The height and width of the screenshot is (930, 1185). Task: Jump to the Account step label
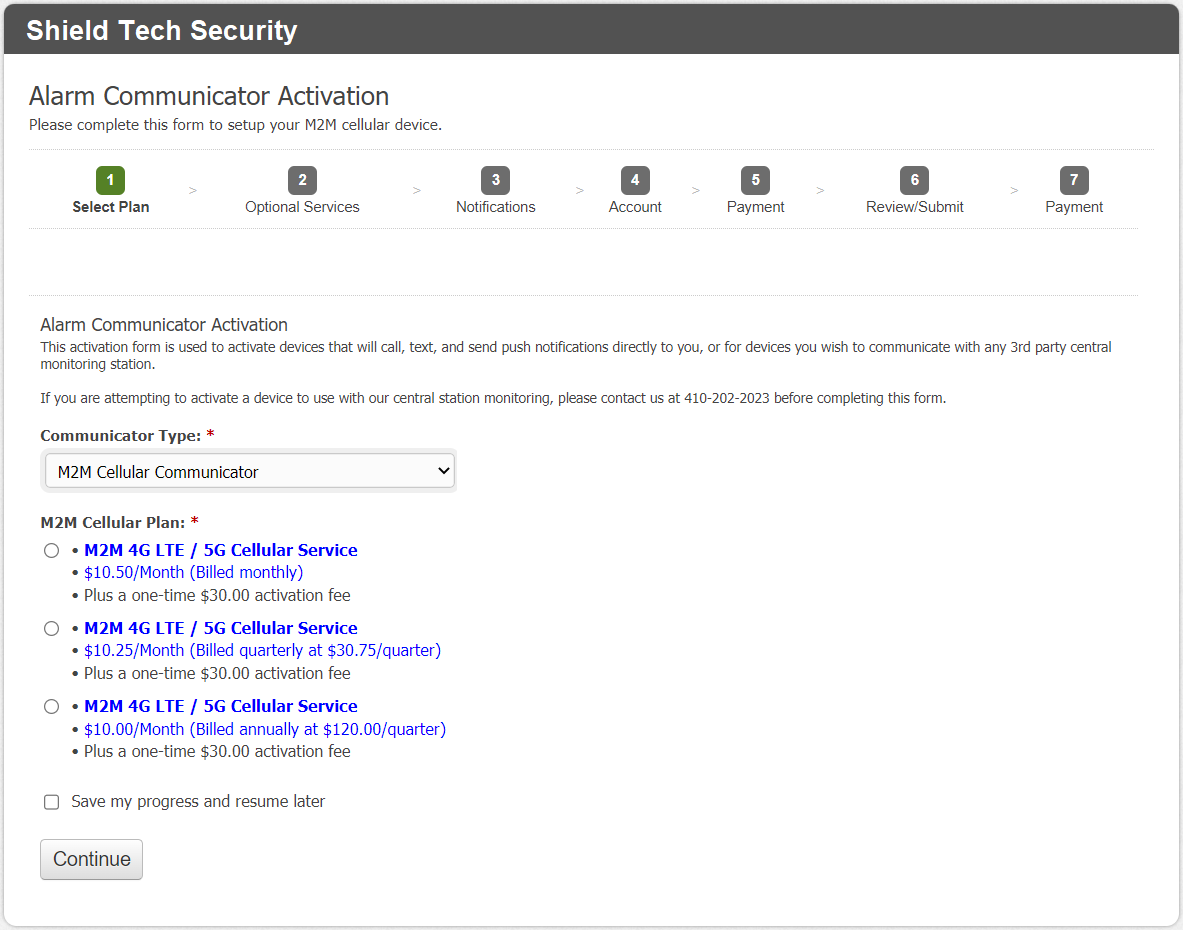pos(635,207)
